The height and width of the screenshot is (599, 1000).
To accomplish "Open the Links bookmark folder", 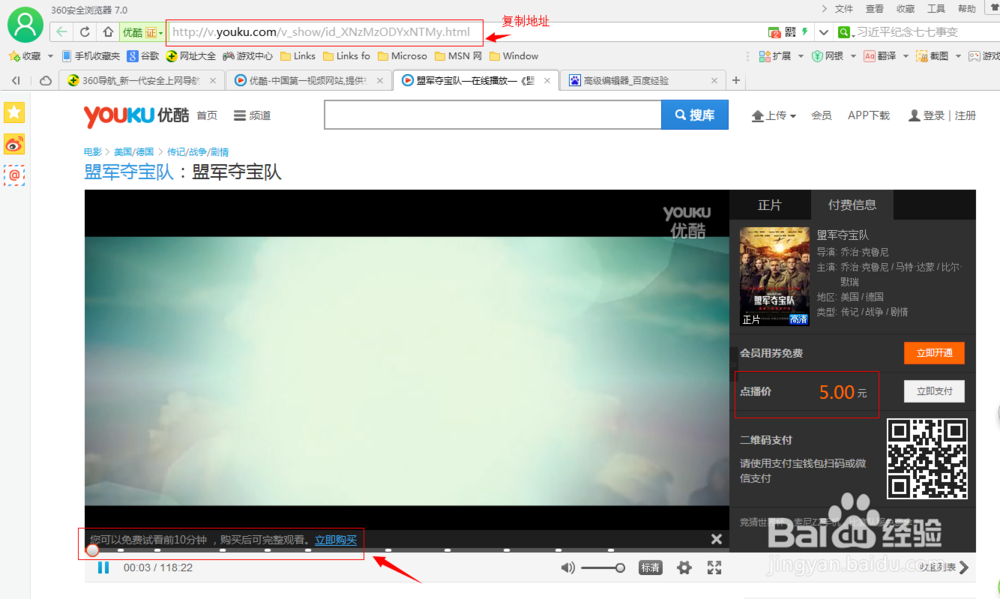I will [x=298, y=56].
